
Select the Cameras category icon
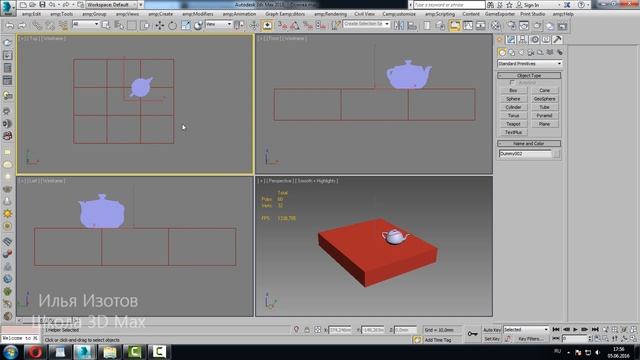(531, 52)
